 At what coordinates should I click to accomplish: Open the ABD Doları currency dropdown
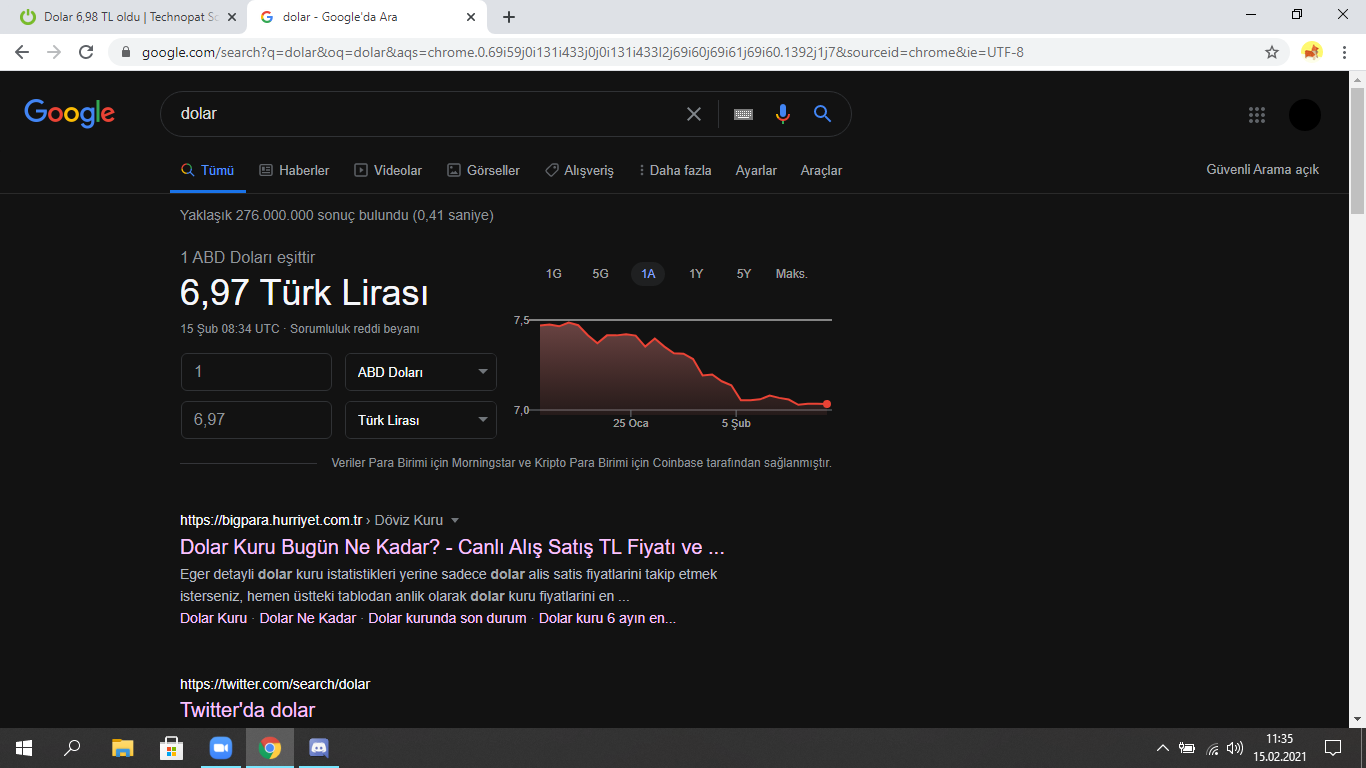tap(421, 372)
